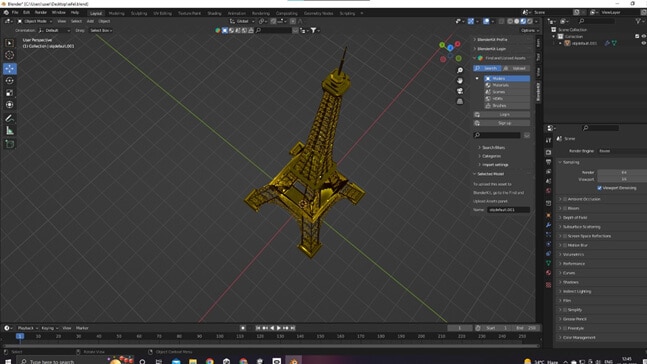Select the Transform tool
The width and height of the screenshot is (647, 364).
[9, 105]
